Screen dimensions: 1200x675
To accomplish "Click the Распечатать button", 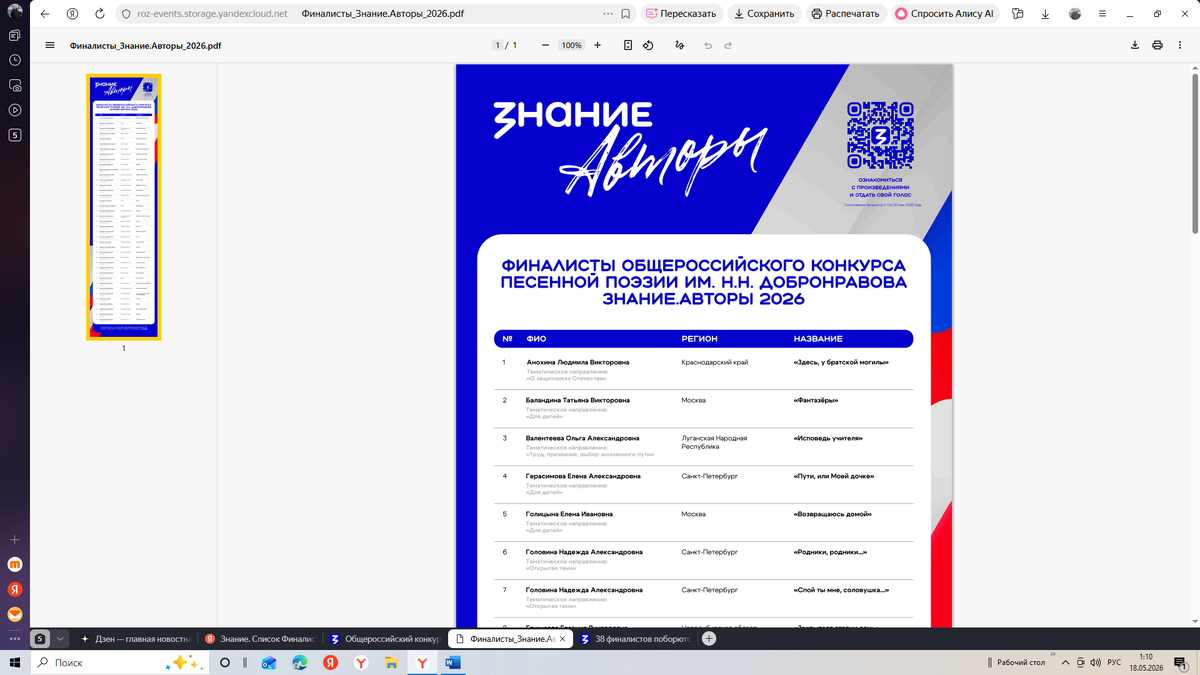I will [x=845, y=14].
